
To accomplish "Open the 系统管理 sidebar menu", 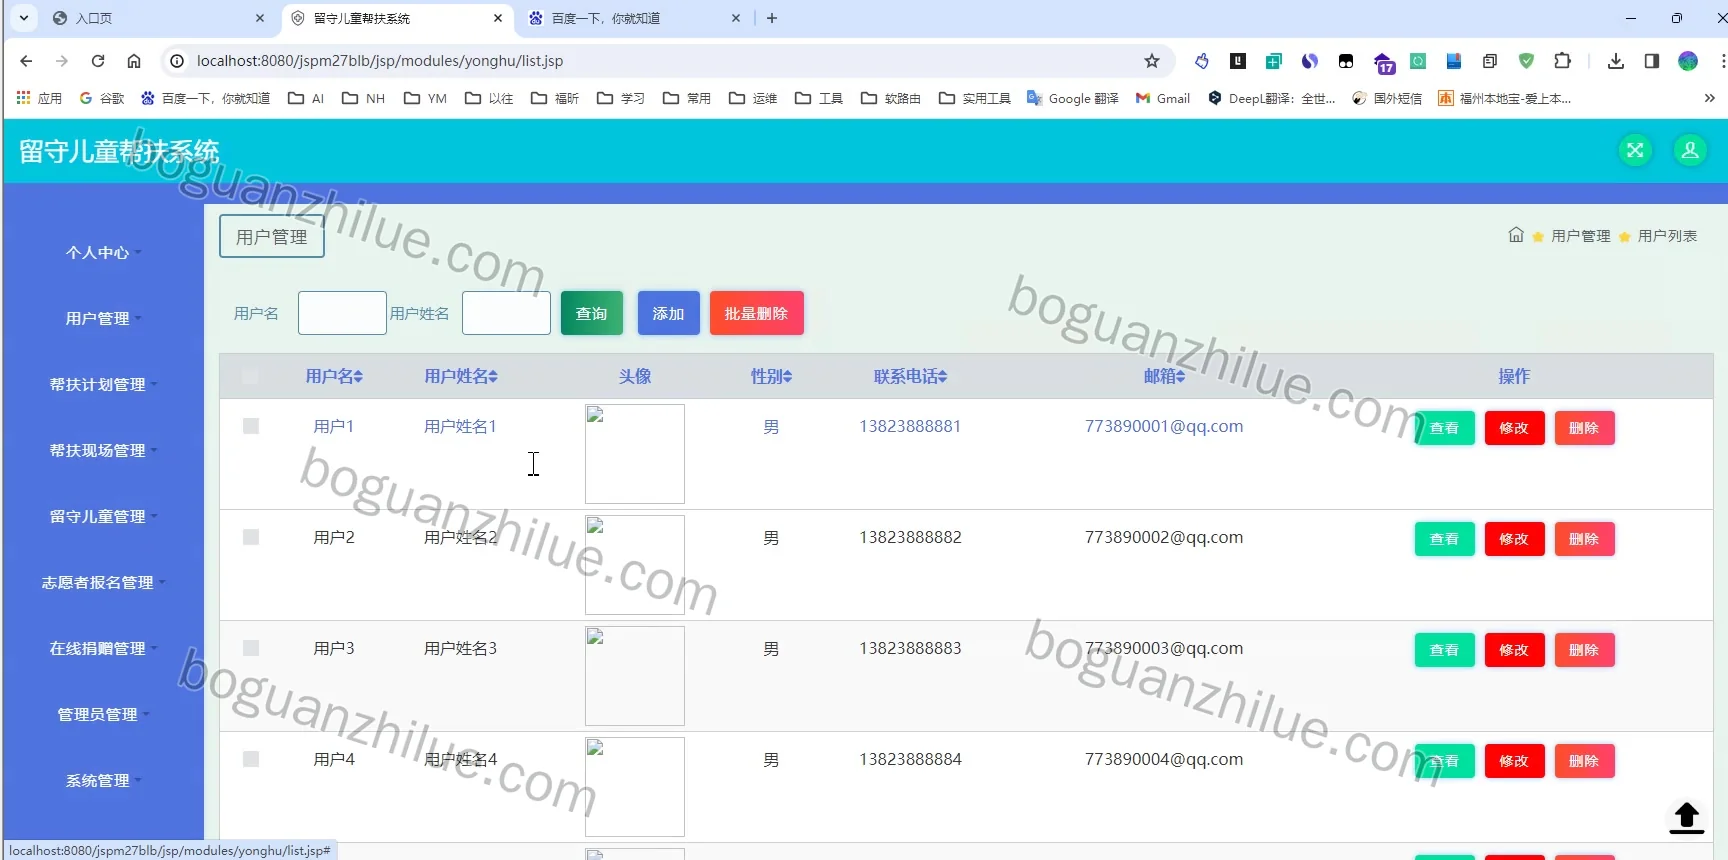I will coord(103,780).
